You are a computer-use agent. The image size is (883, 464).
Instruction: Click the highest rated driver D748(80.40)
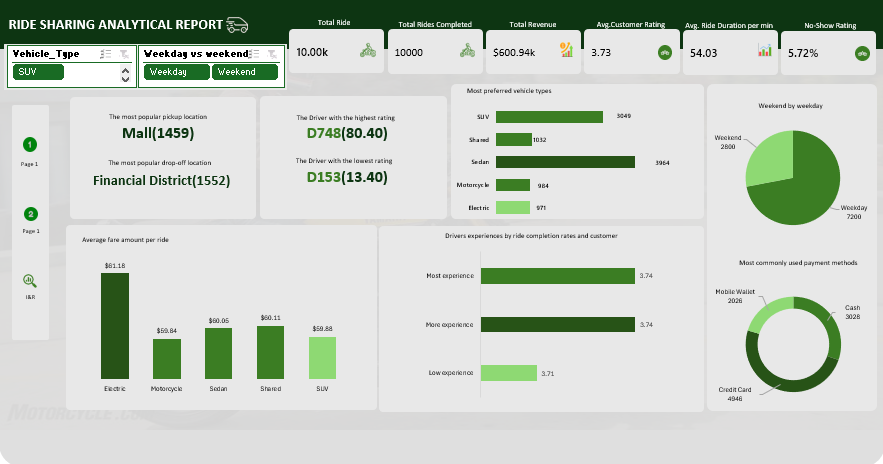tap(347, 133)
